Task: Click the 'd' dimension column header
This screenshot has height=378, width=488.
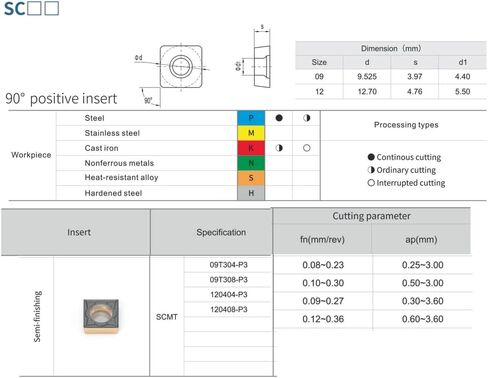Action: pos(367,62)
